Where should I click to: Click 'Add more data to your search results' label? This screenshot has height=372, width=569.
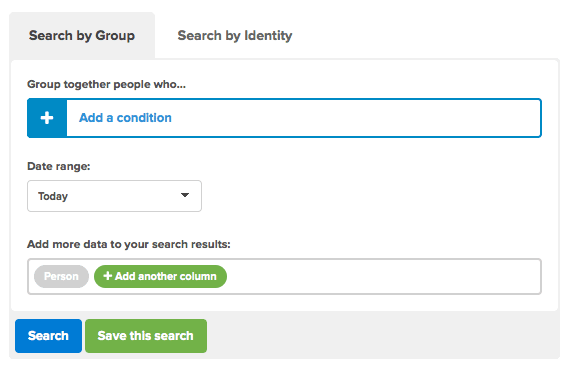[128, 244]
